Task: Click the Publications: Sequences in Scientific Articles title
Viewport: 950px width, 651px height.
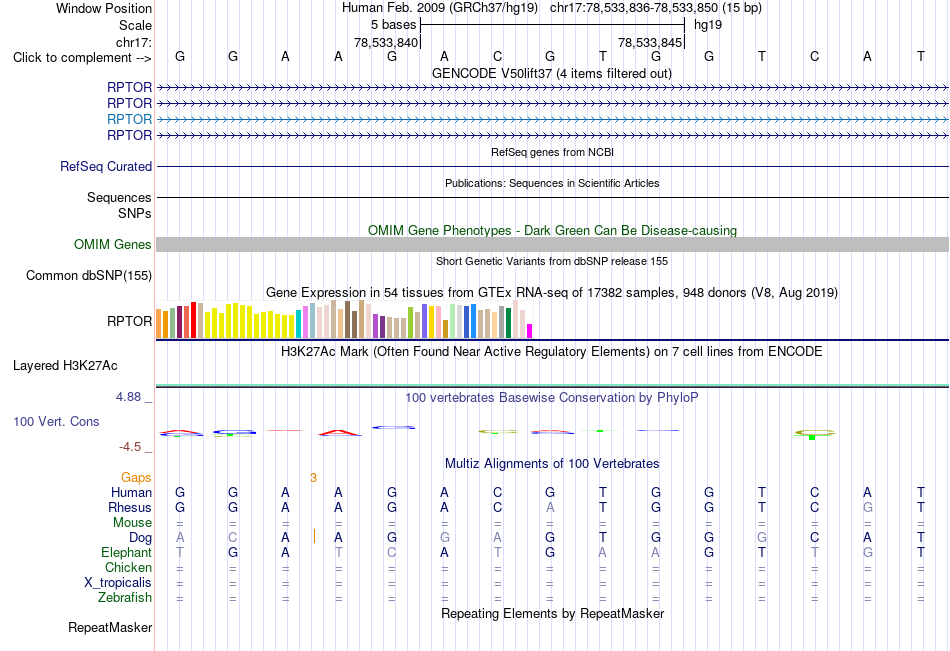Action: pyautogui.click(x=552, y=183)
